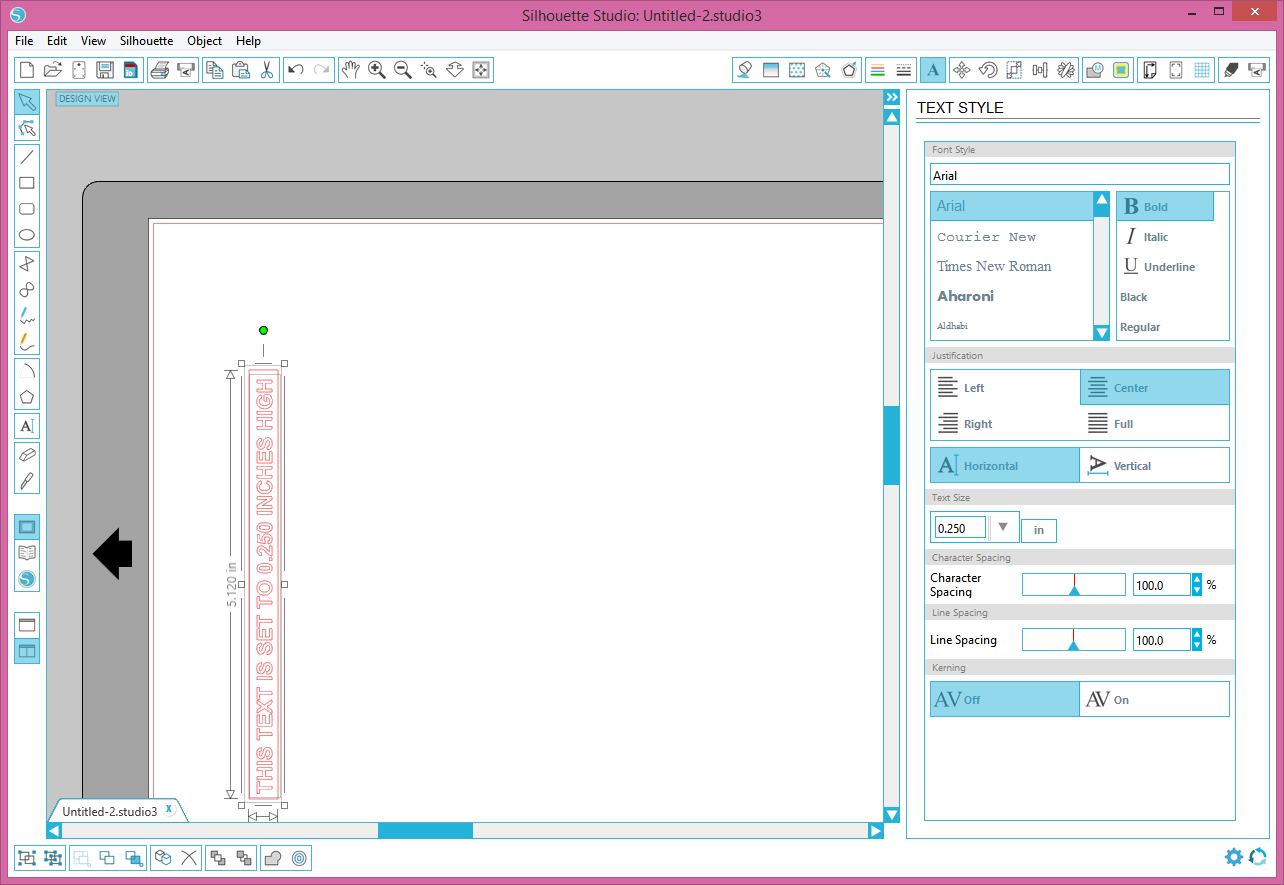Decrease Line Spacing with down stepper

tap(1197, 645)
